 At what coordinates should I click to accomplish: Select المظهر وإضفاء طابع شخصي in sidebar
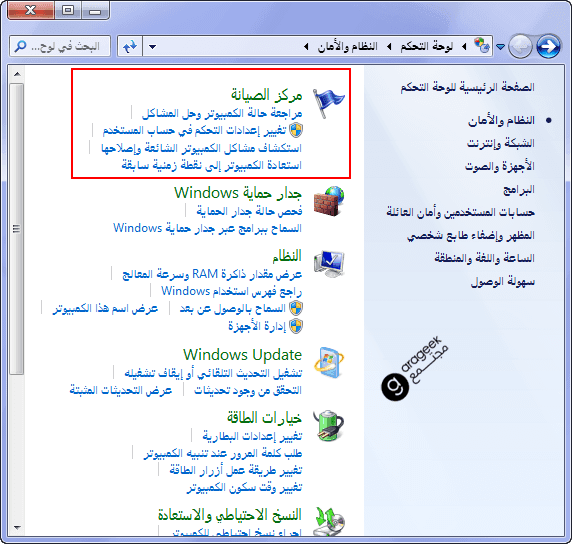point(471,235)
